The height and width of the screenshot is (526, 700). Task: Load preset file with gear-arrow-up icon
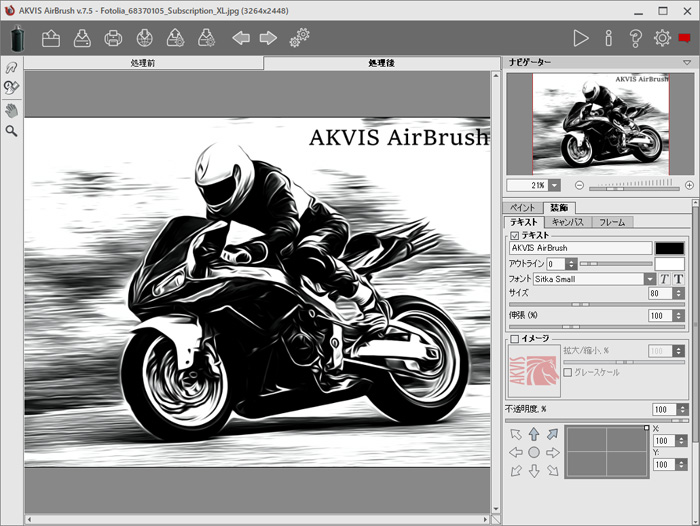click(175, 38)
